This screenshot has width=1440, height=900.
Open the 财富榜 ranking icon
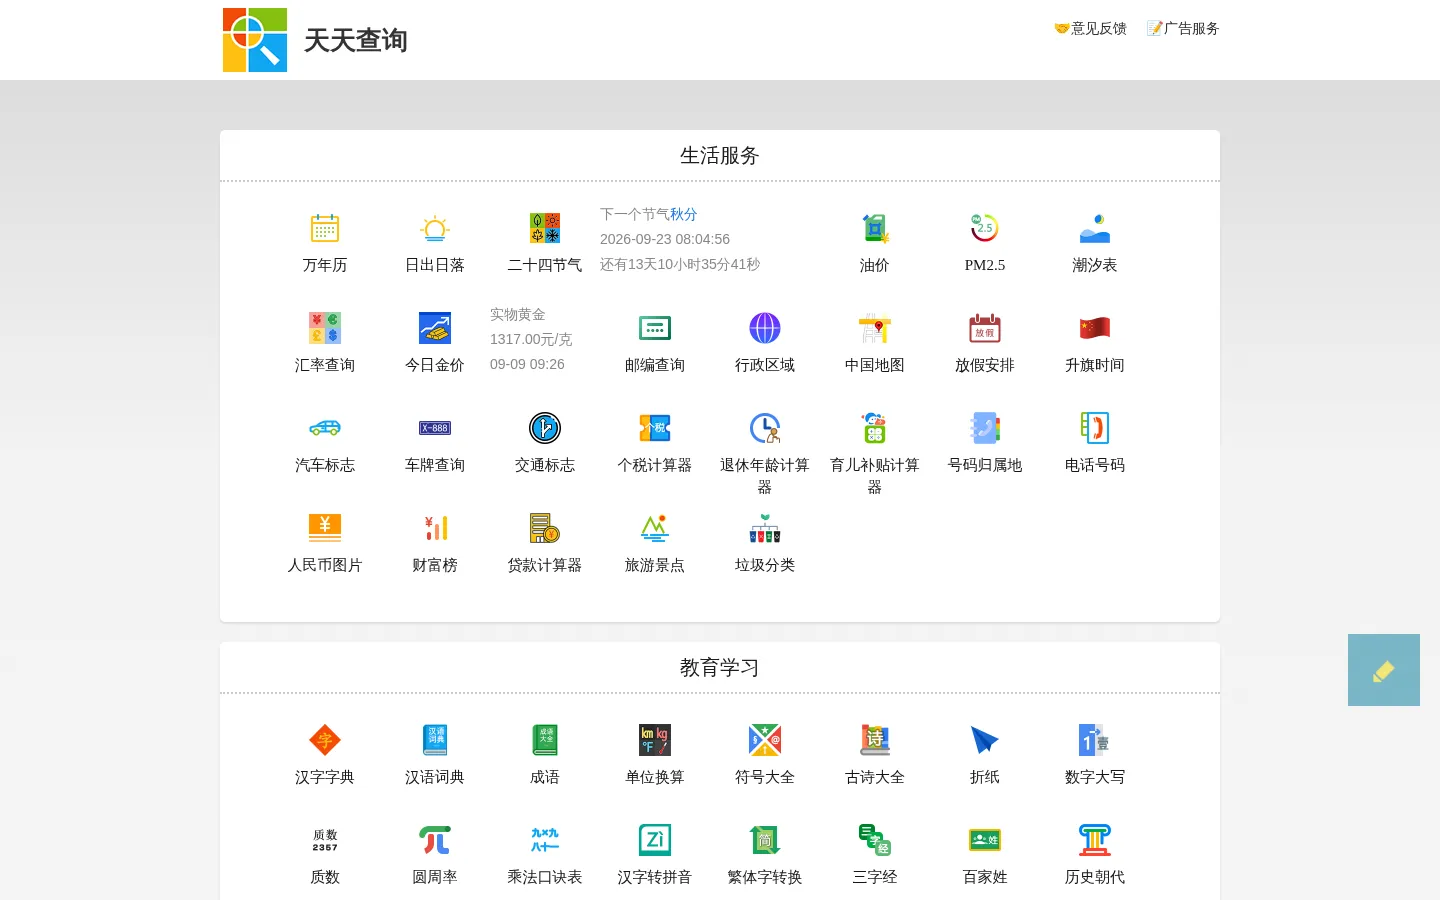pyautogui.click(x=435, y=528)
